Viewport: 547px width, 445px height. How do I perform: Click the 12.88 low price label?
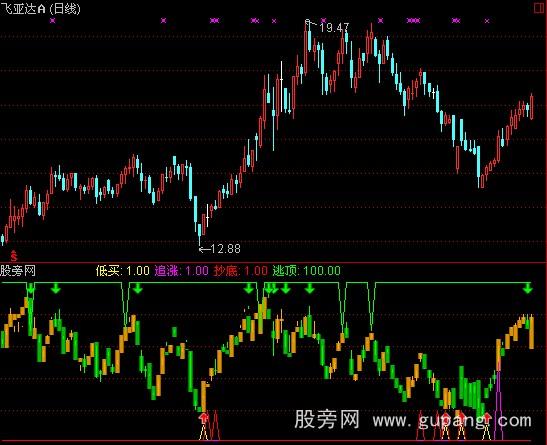point(225,249)
